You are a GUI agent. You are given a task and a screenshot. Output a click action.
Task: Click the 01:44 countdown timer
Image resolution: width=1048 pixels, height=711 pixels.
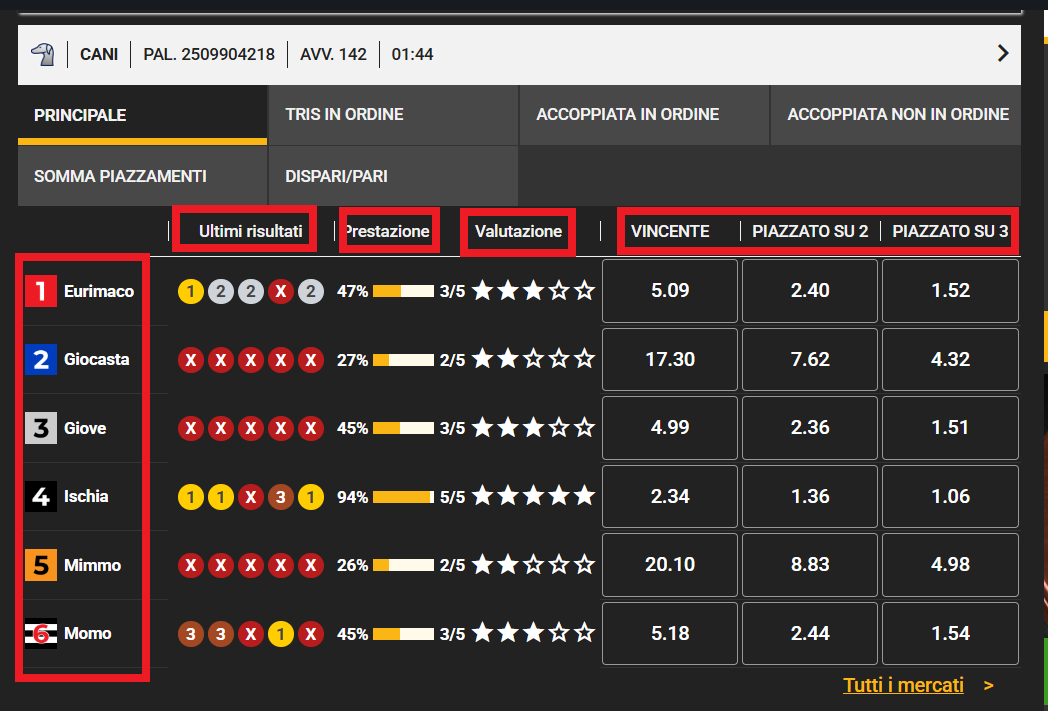[x=412, y=54]
